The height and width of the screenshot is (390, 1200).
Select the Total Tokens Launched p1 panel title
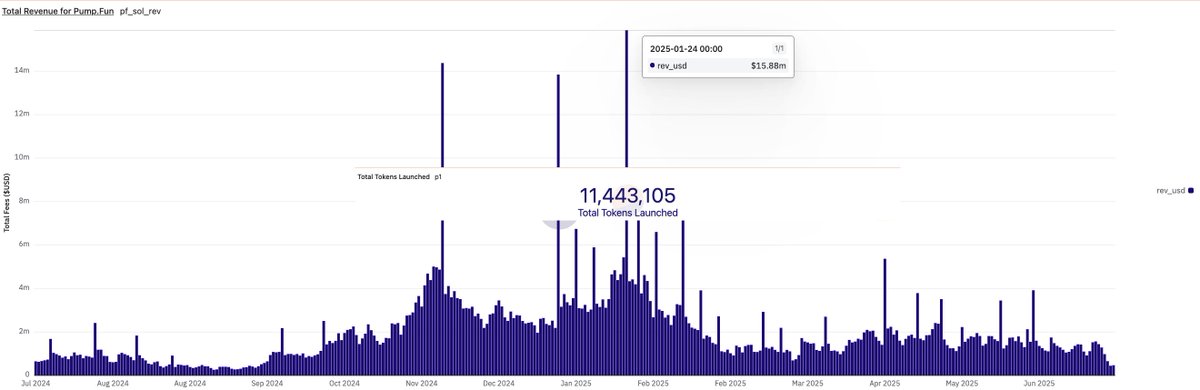[x=399, y=176]
